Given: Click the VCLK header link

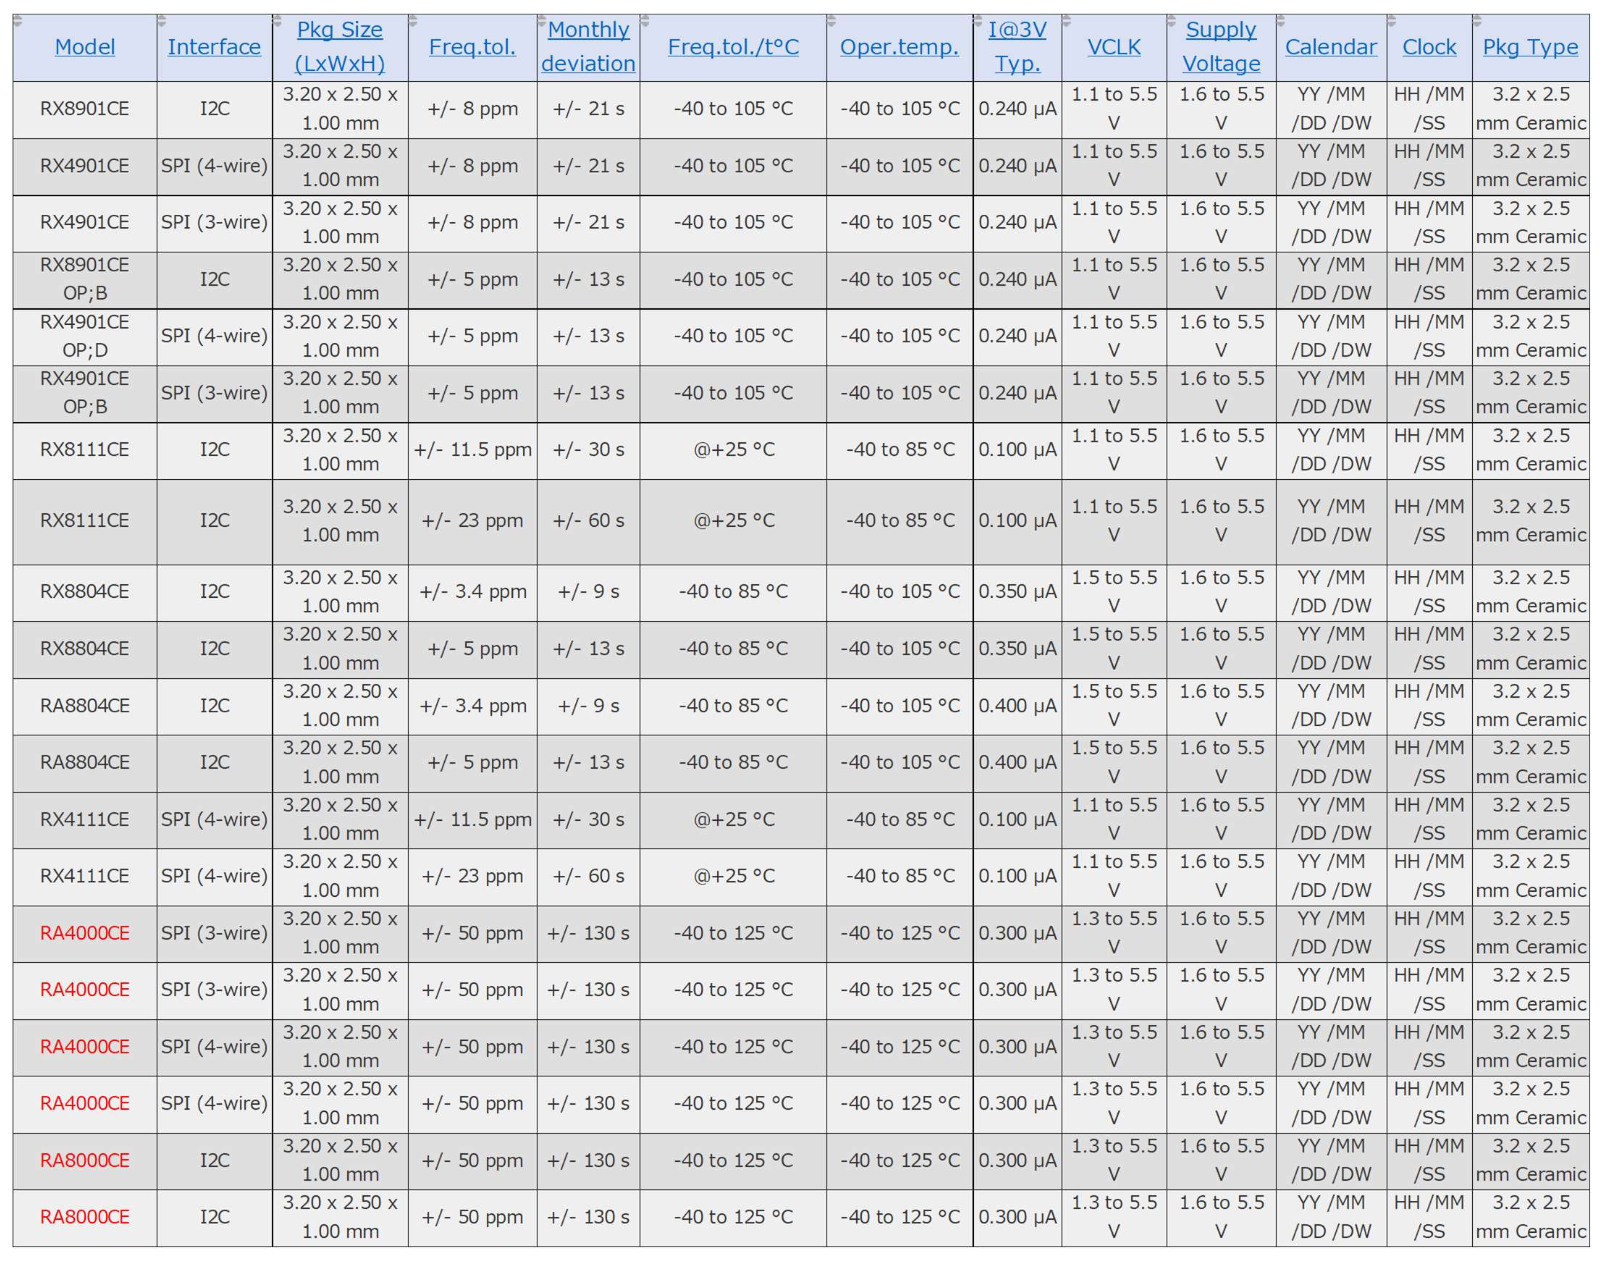Looking at the screenshot, I should pyautogui.click(x=1114, y=47).
